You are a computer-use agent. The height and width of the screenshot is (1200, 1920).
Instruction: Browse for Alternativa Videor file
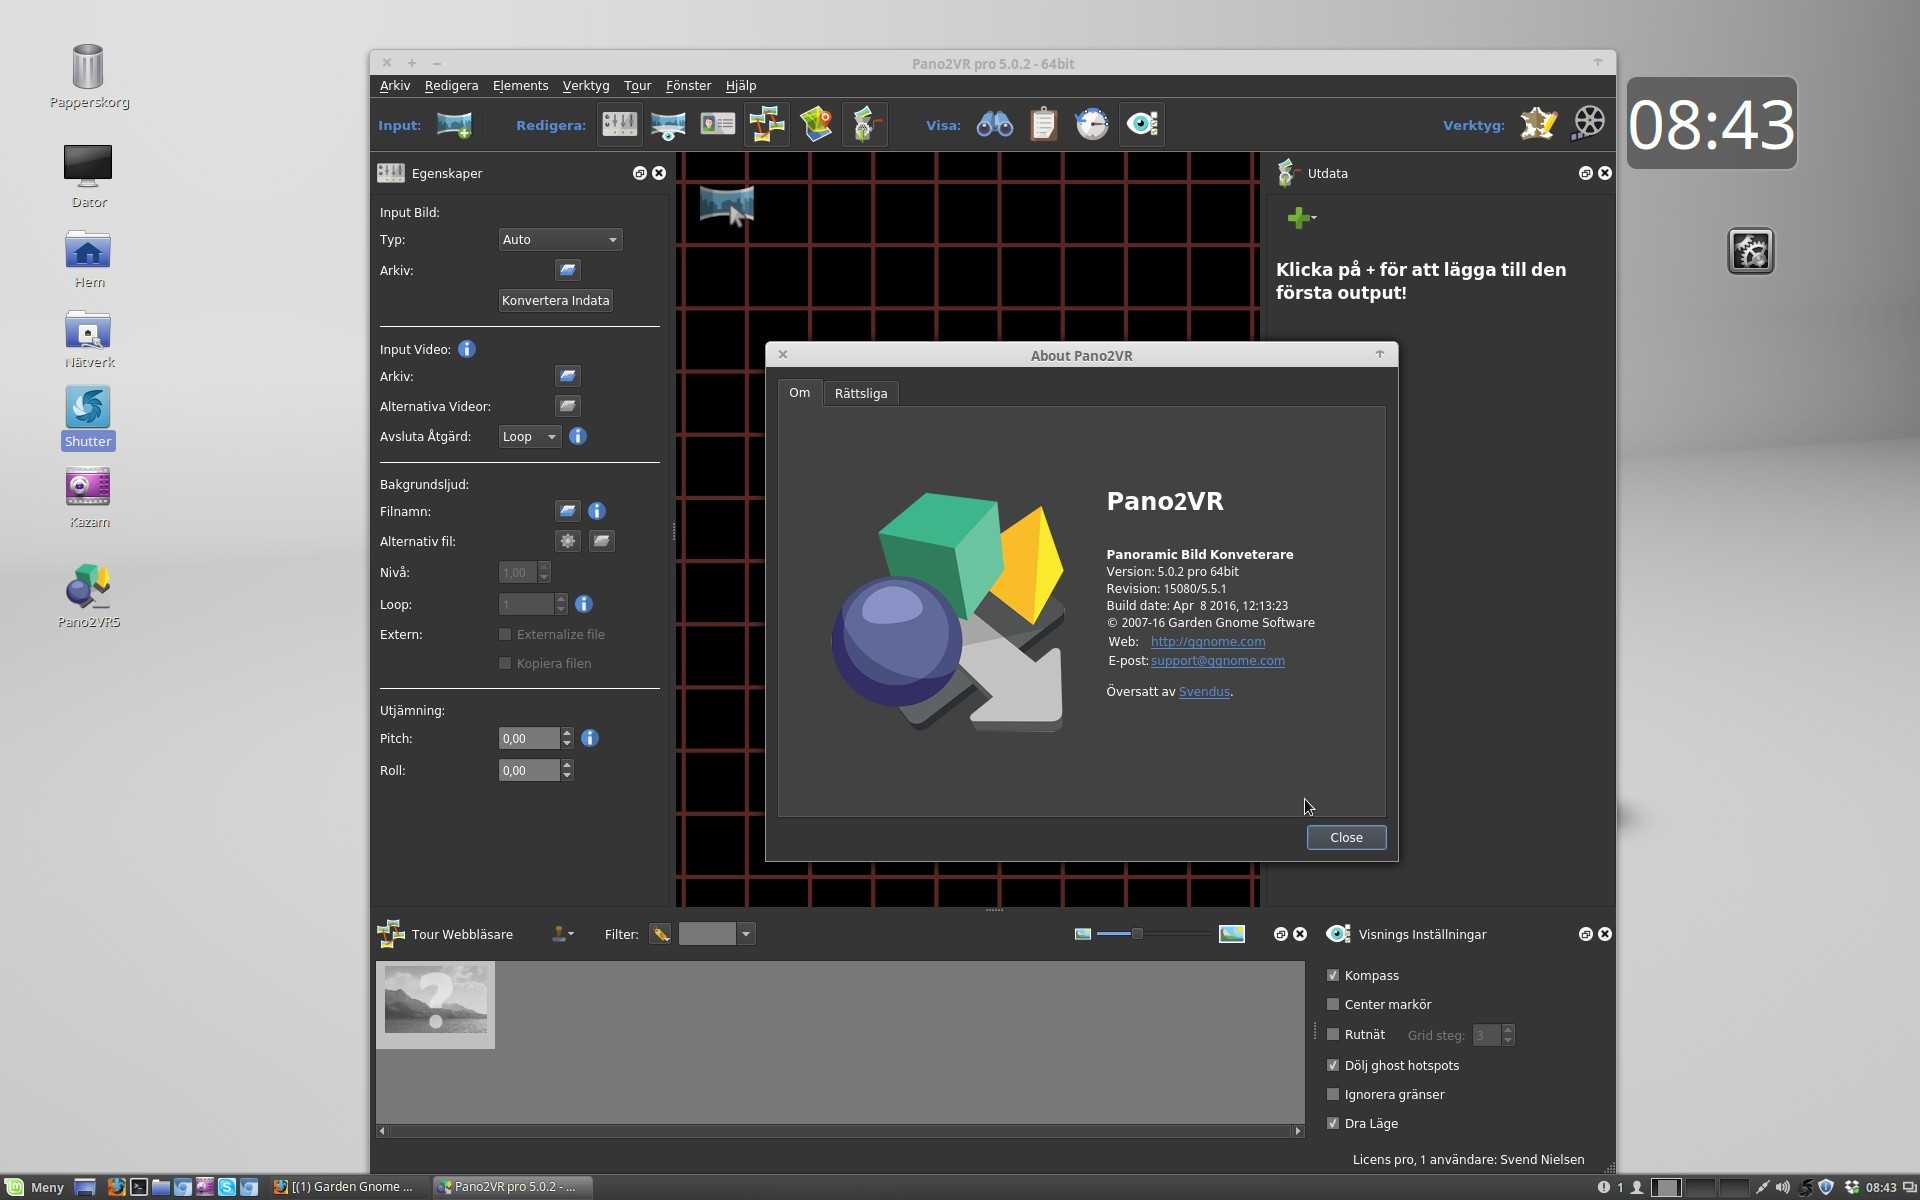click(567, 406)
